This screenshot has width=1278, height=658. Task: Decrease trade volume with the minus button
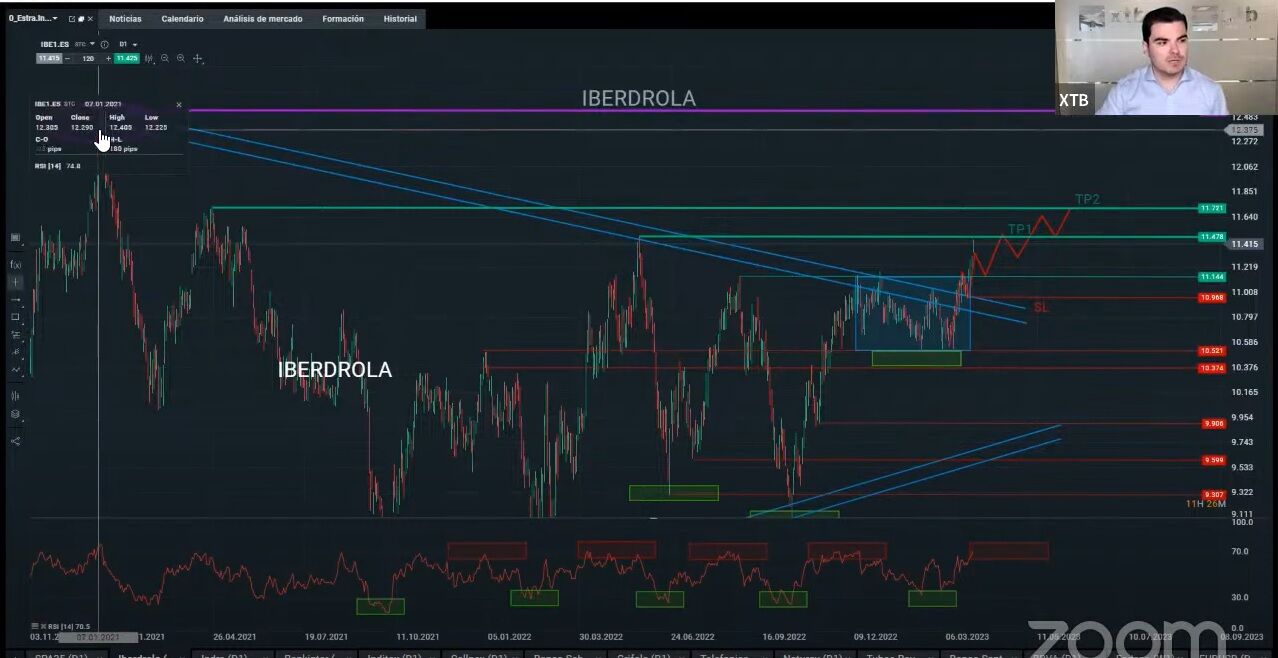[x=68, y=59]
